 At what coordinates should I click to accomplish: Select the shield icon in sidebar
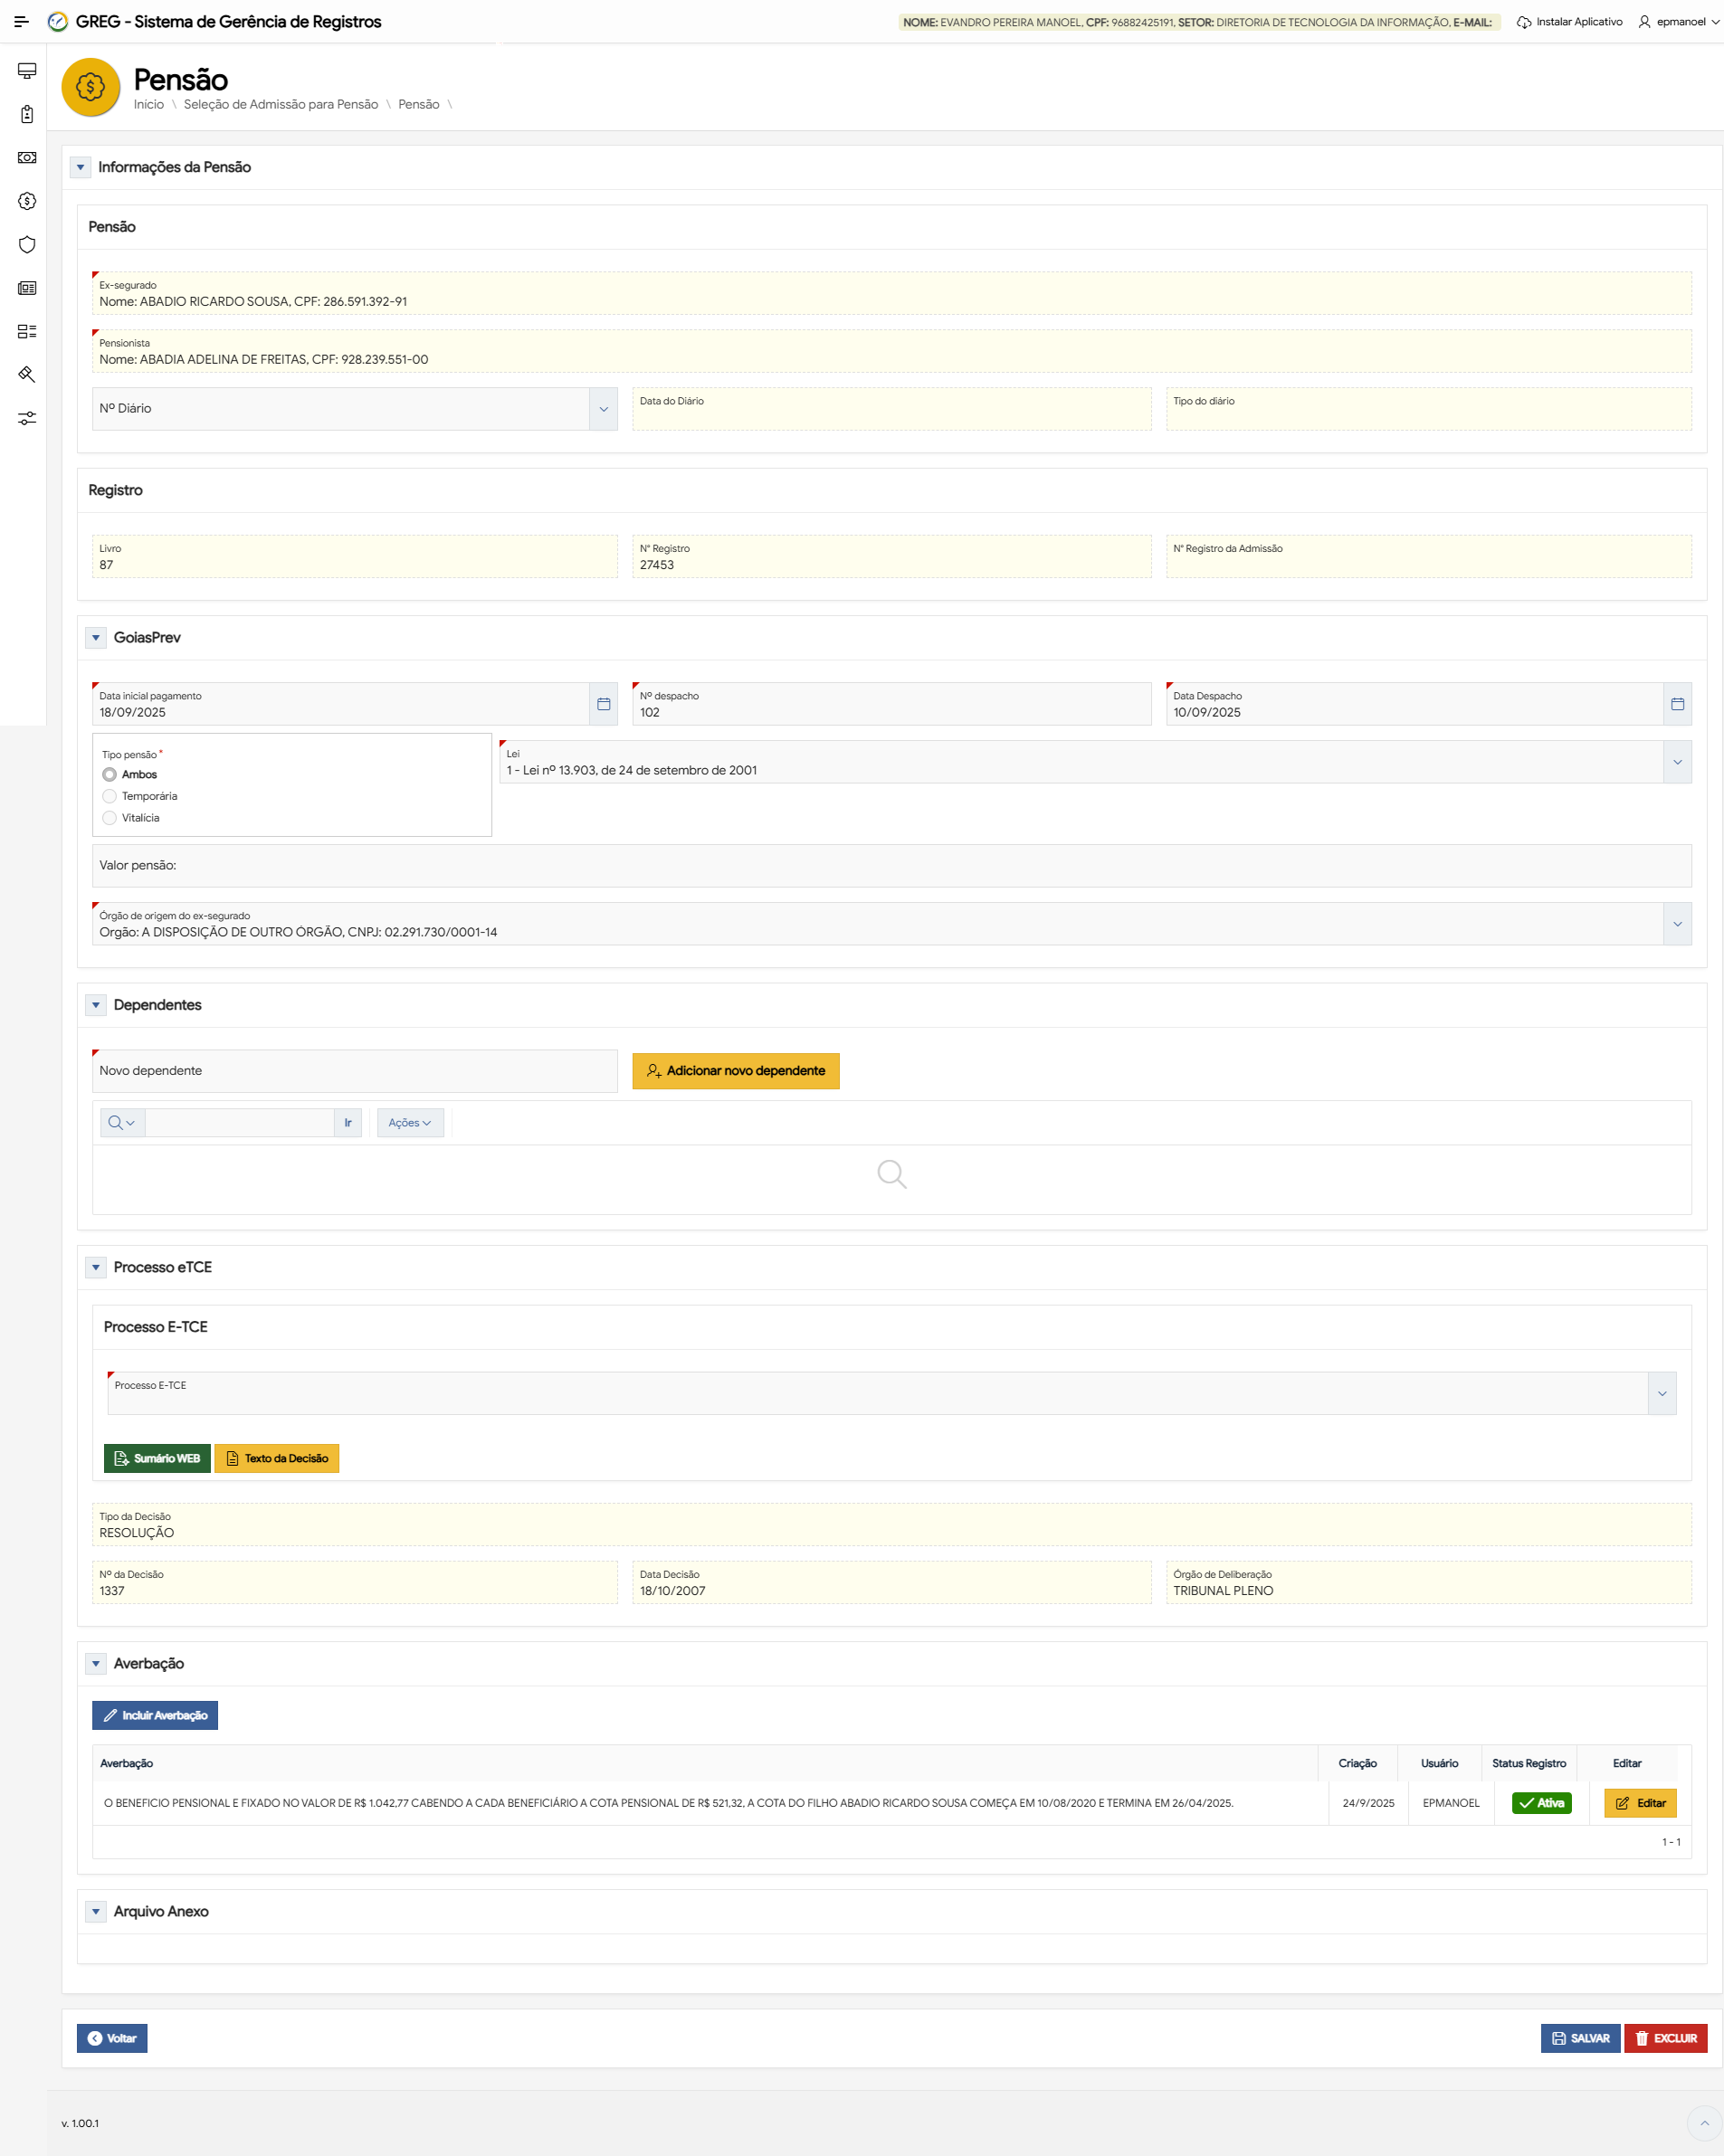point(27,245)
